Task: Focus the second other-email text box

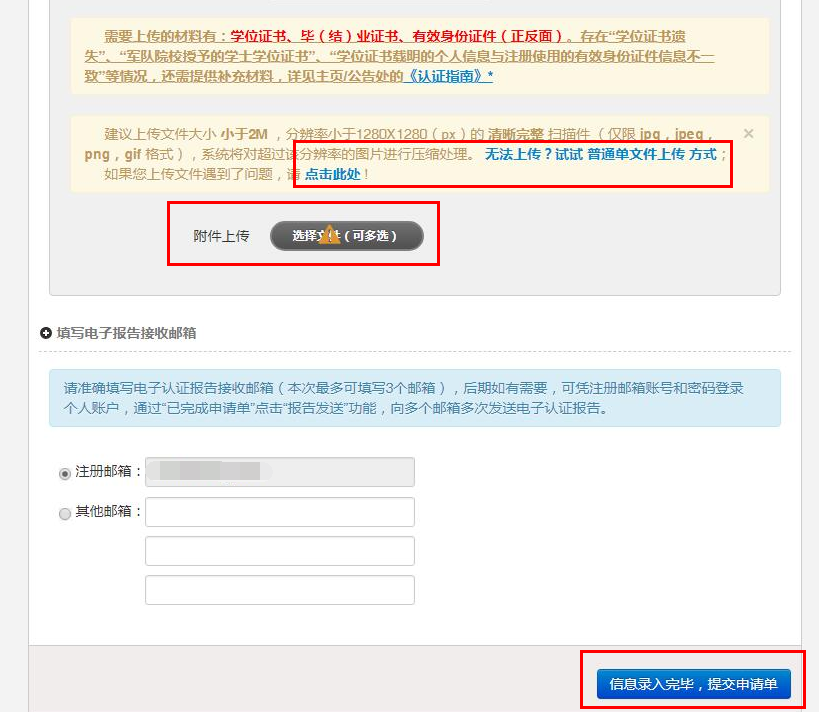Action: click(x=280, y=551)
